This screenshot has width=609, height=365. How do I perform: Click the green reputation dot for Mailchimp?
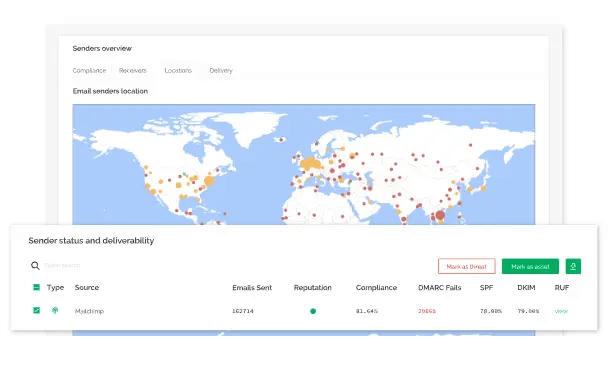tap(313, 311)
